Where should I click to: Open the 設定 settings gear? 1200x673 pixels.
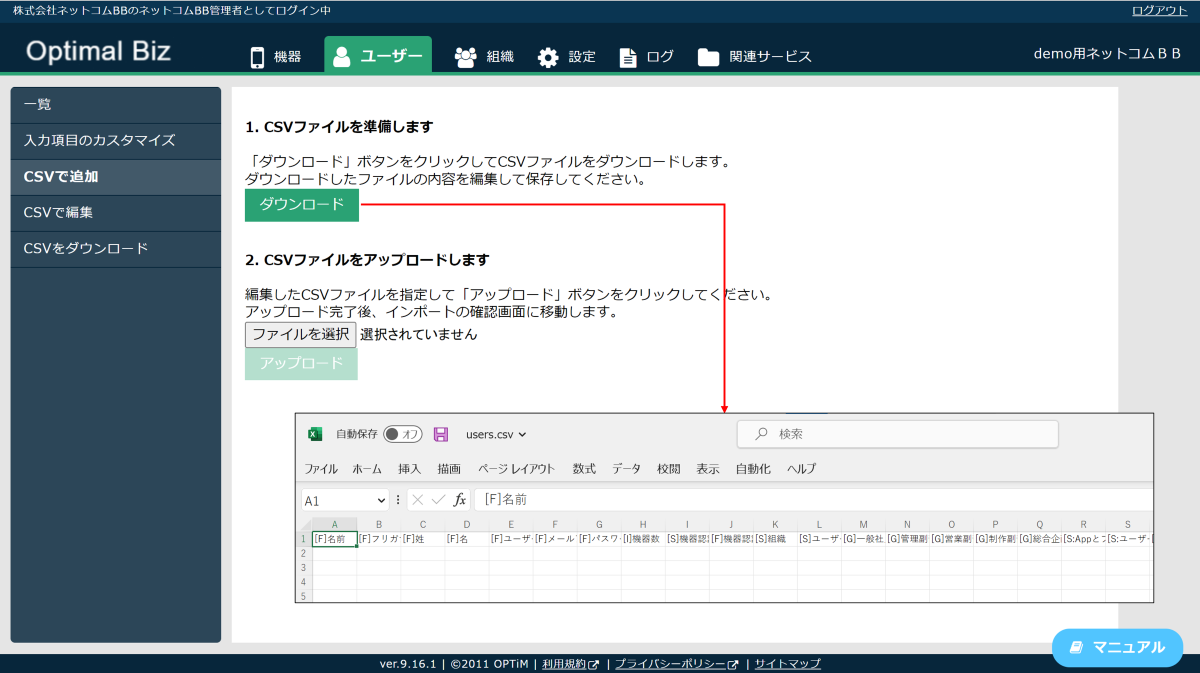(x=567, y=57)
